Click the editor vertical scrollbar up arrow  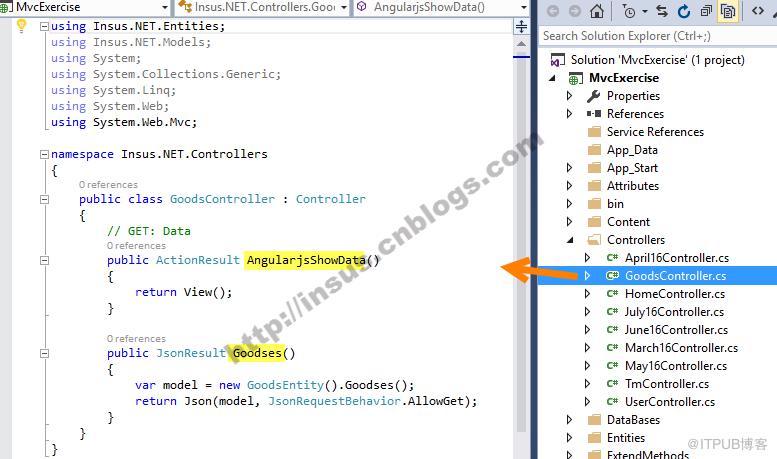(x=521, y=44)
